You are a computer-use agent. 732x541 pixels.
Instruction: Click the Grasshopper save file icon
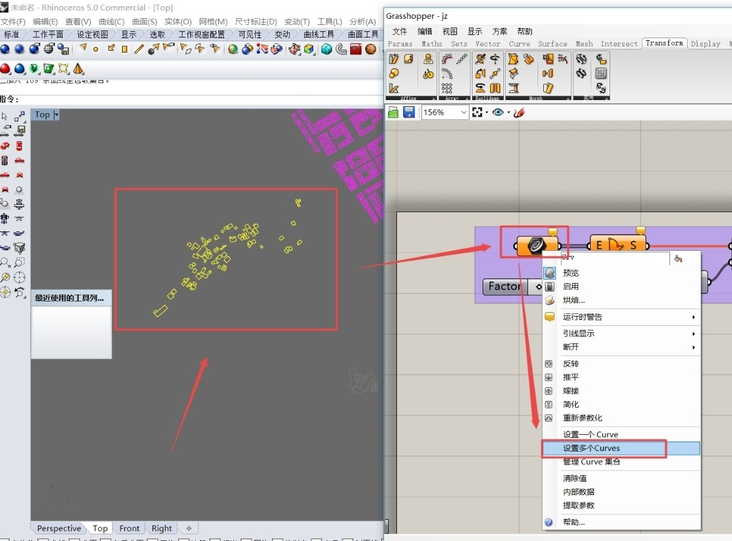coord(409,112)
